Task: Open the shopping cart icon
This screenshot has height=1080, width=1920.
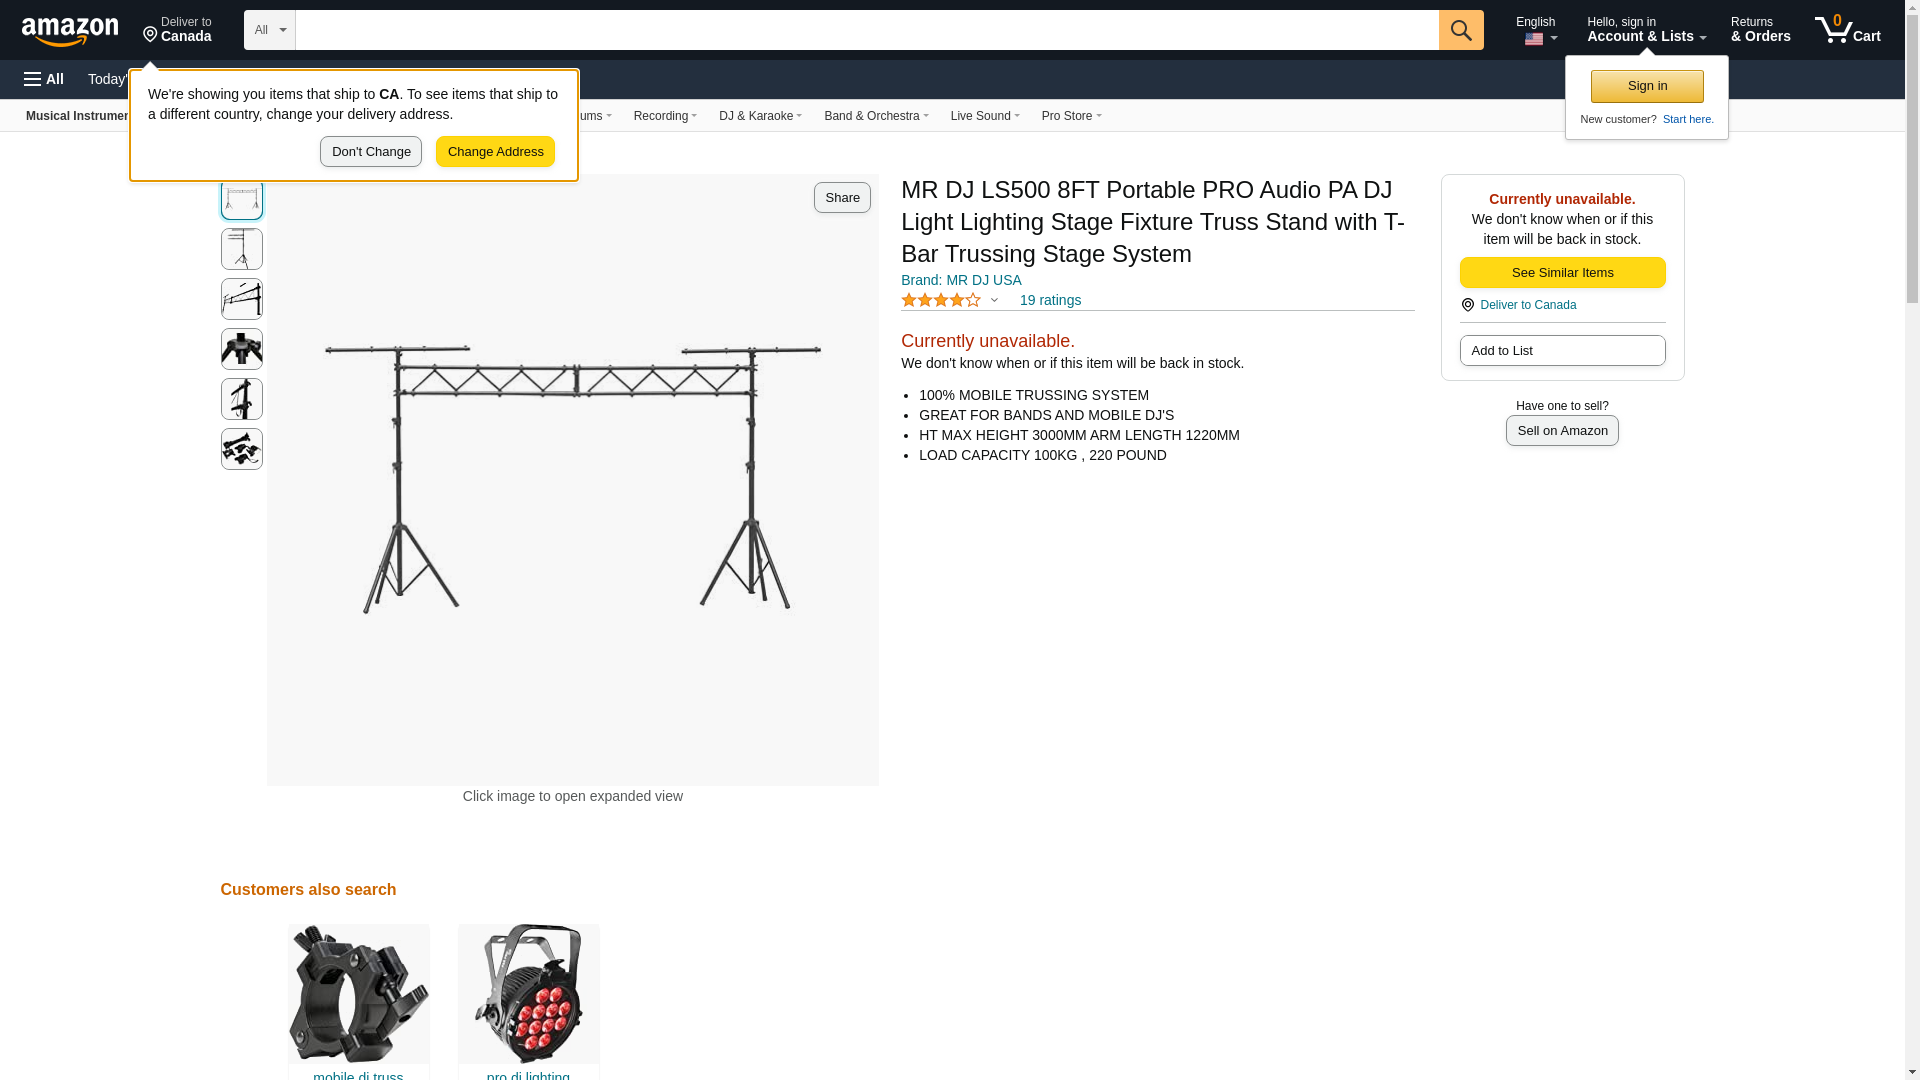Action: pyautogui.click(x=1847, y=29)
